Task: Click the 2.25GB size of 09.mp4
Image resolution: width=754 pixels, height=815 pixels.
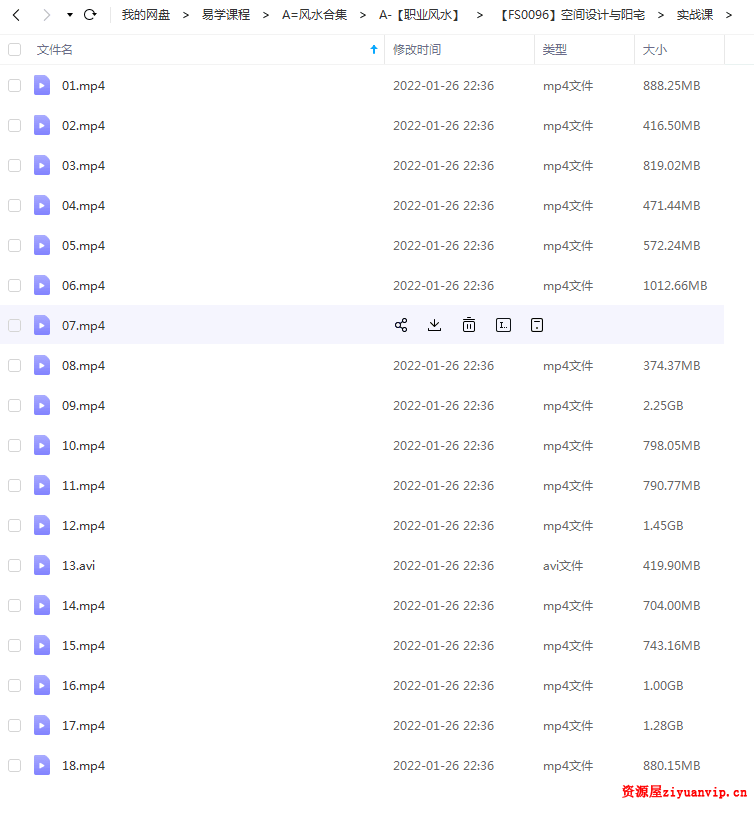Action: point(663,405)
